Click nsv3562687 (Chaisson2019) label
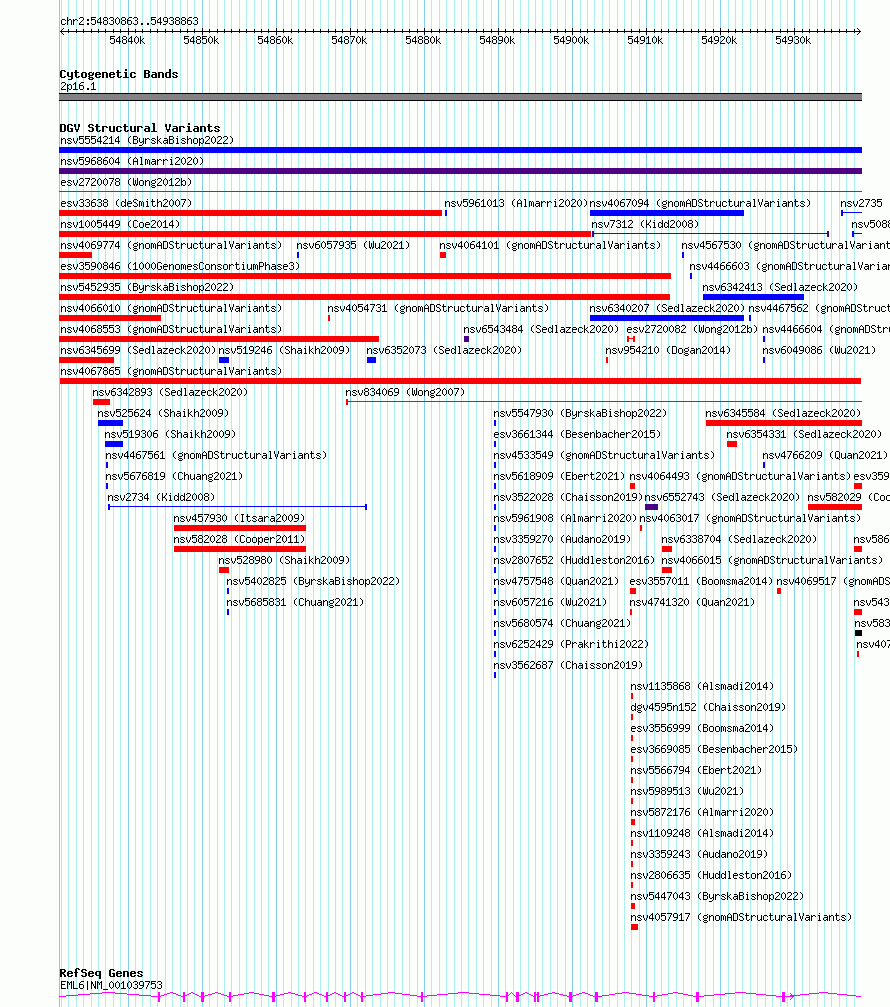 pos(568,665)
